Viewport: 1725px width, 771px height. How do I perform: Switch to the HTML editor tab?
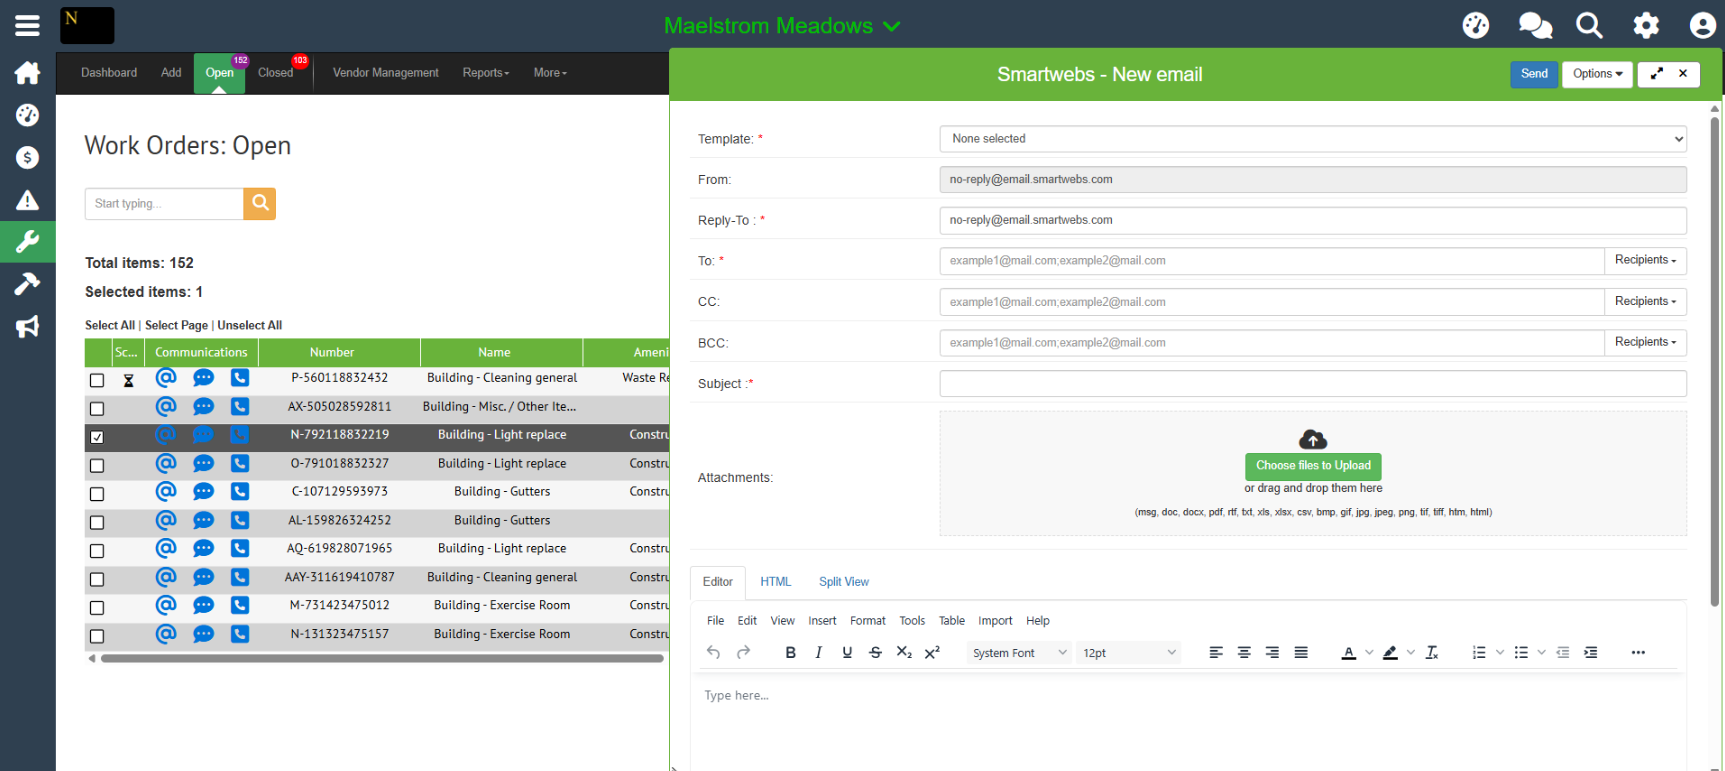pos(775,582)
